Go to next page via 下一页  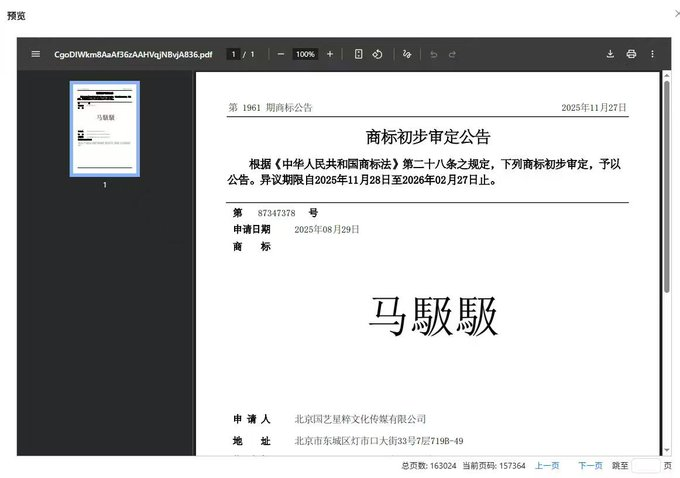point(590,465)
